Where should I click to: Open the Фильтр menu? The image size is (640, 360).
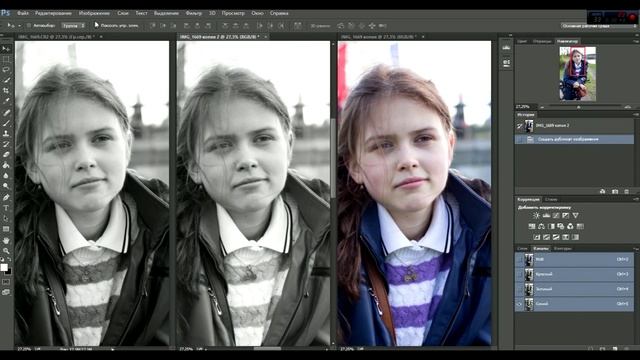pos(193,13)
